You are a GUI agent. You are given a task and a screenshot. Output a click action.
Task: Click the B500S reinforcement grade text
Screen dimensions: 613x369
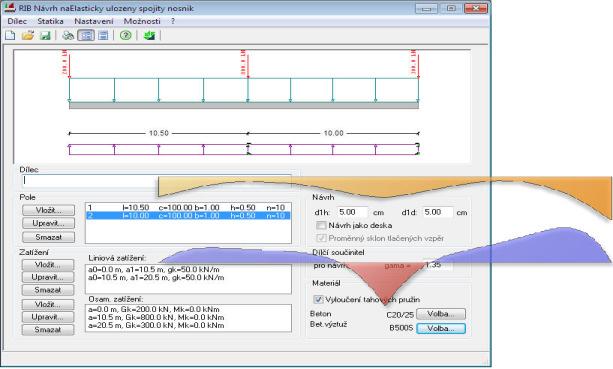[401, 328]
